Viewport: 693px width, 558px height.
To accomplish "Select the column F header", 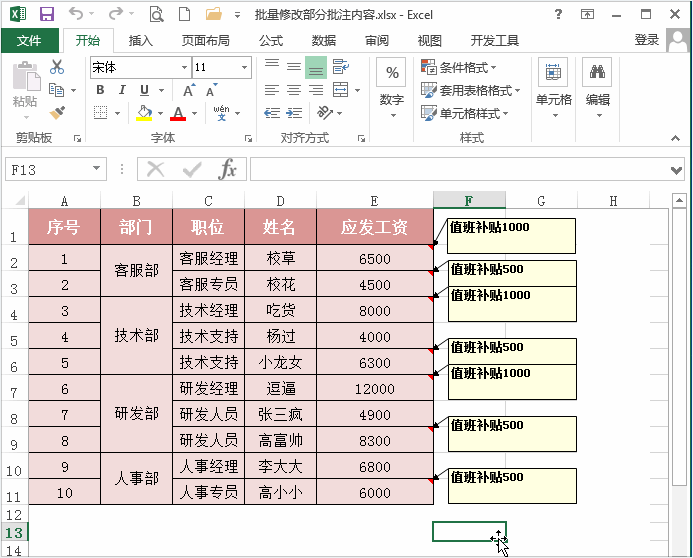I will click(469, 201).
